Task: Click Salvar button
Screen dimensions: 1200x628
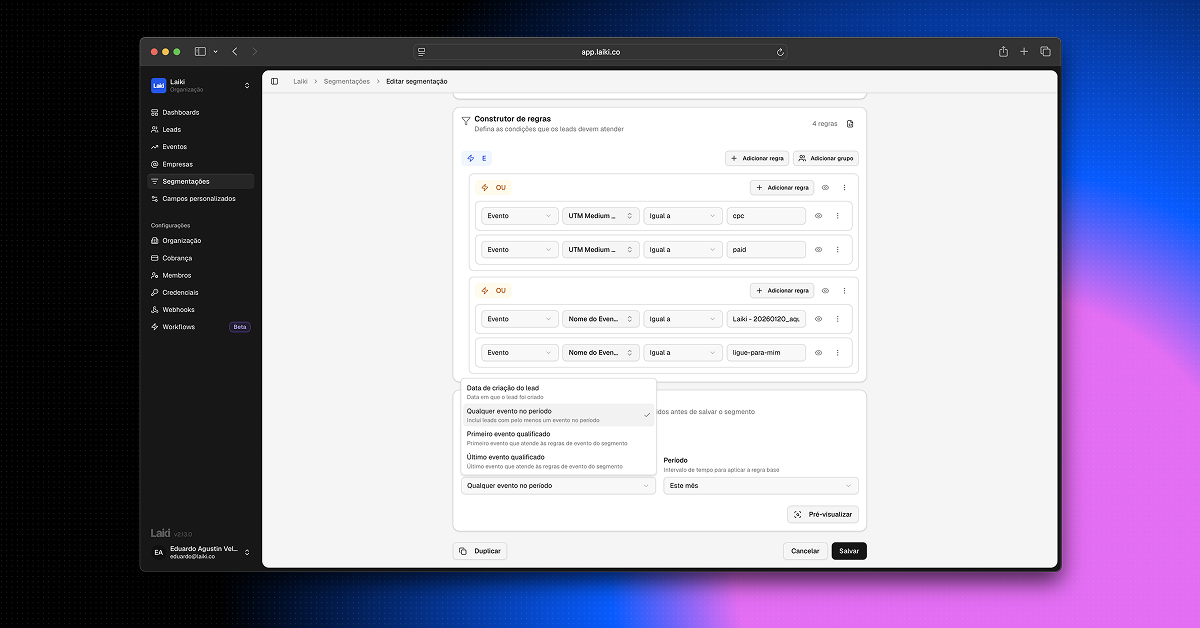Action: [849, 551]
